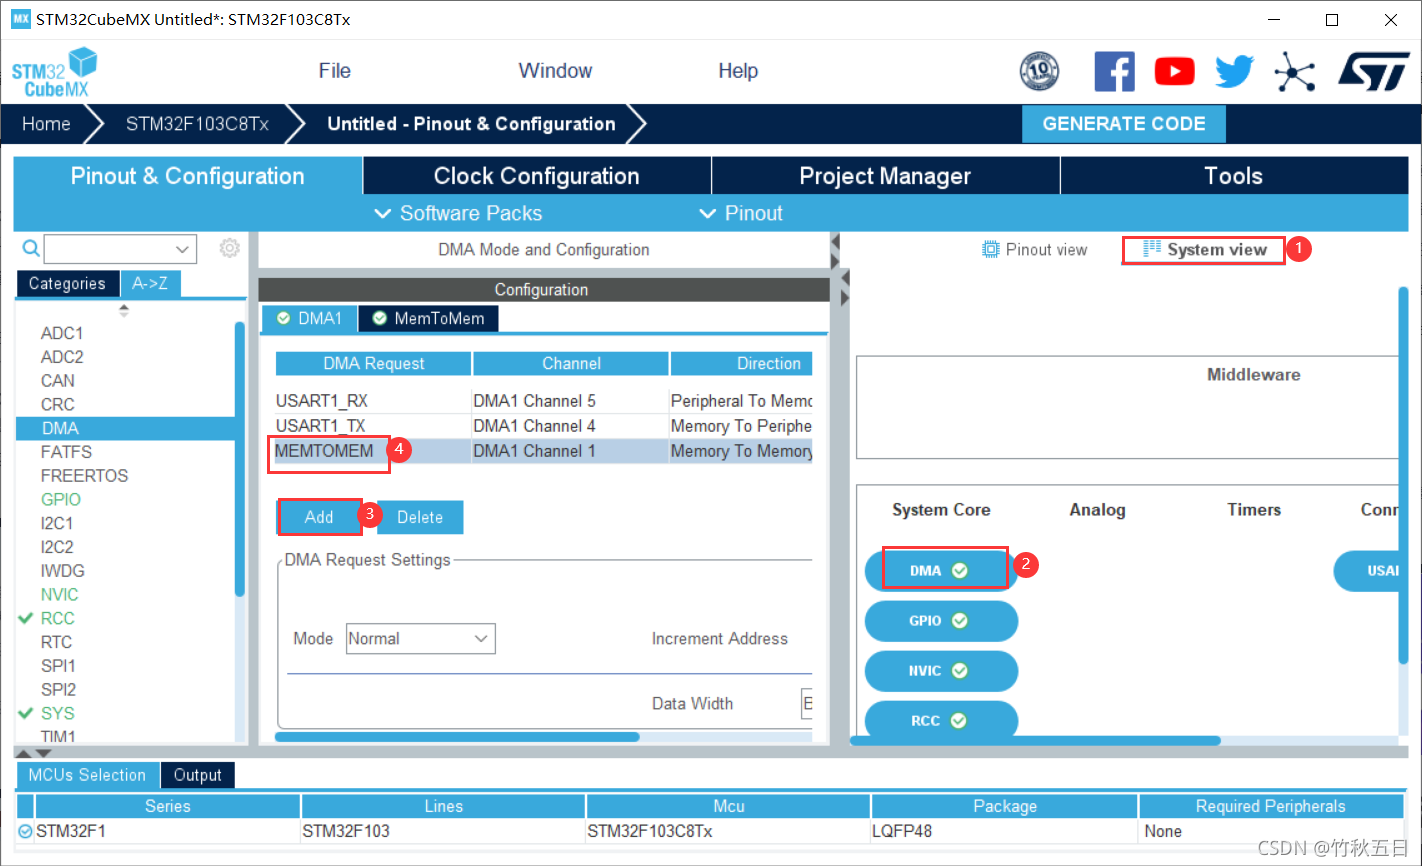Select FREERTOS in peripheral list
This screenshot has height=866, width=1422.
tap(84, 475)
